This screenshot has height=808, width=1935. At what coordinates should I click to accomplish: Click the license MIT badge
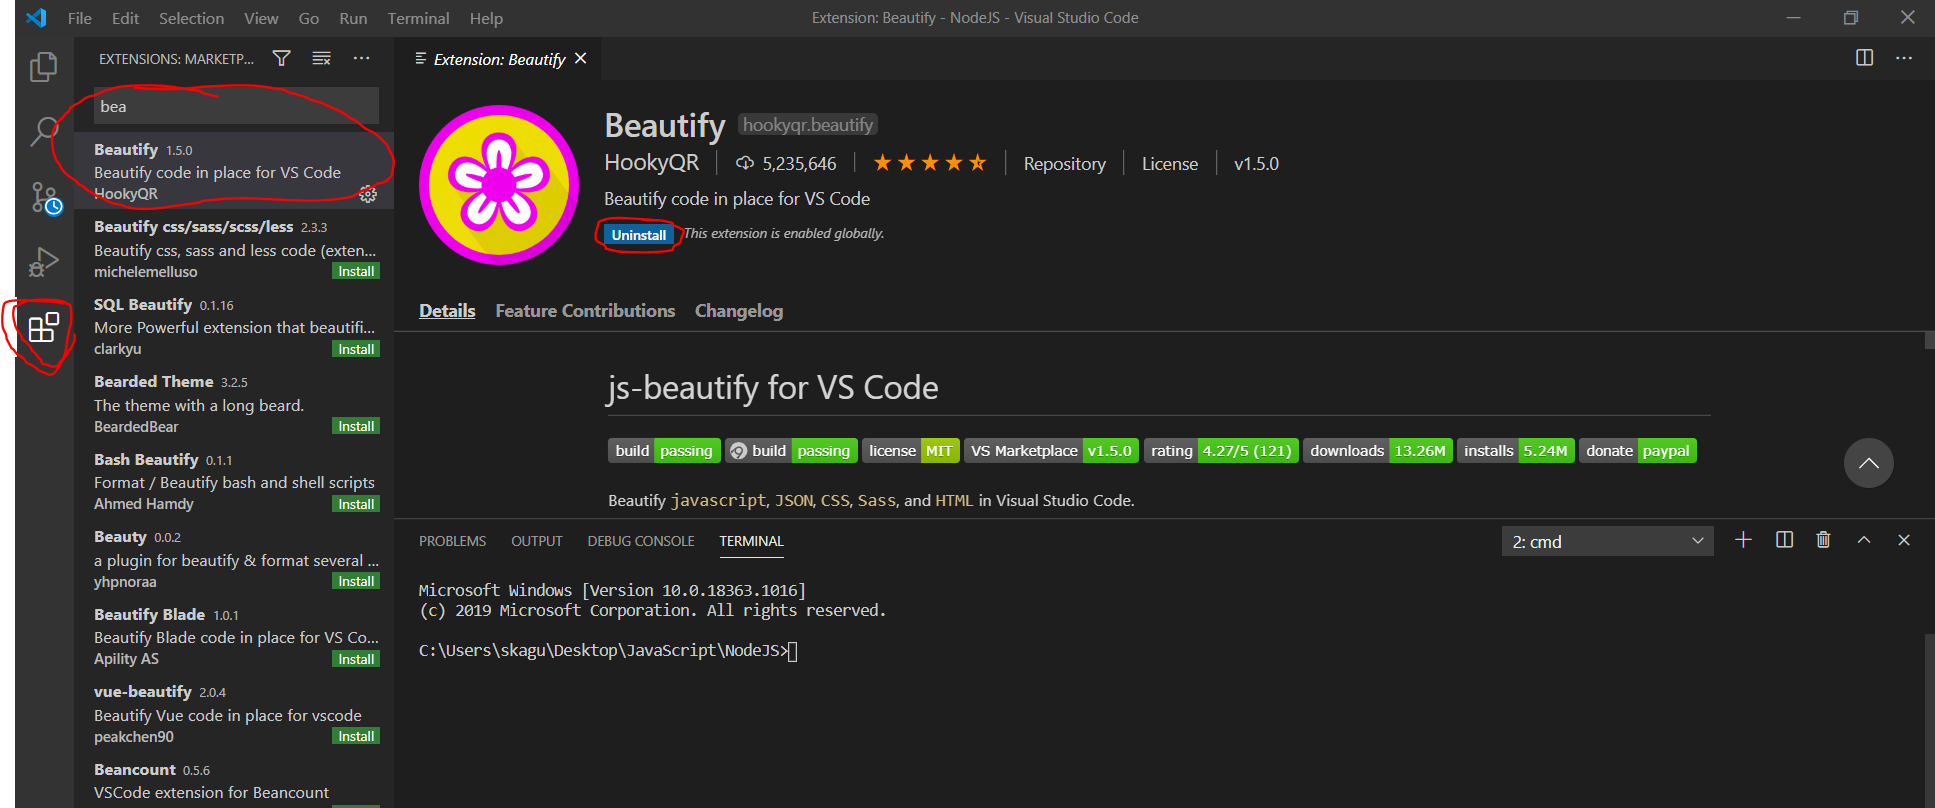(x=911, y=451)
